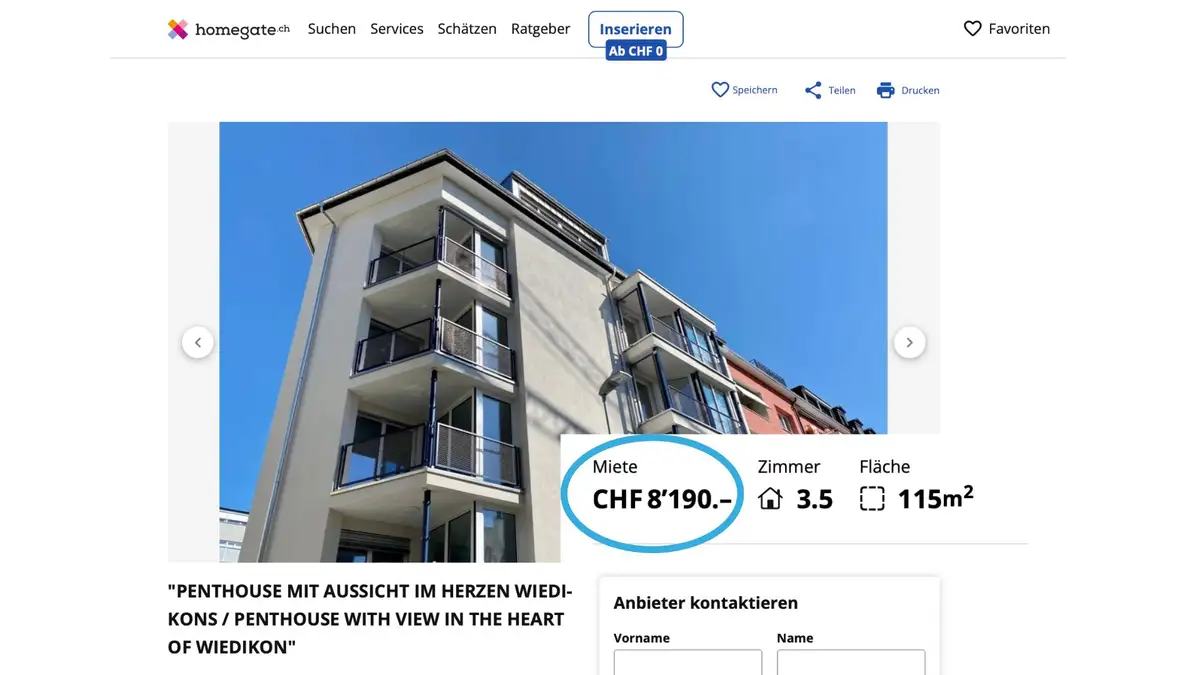Screen dimensions: 1200x675
Task: Click the CHF 8'190.– rent price
Action: (662, 498)
